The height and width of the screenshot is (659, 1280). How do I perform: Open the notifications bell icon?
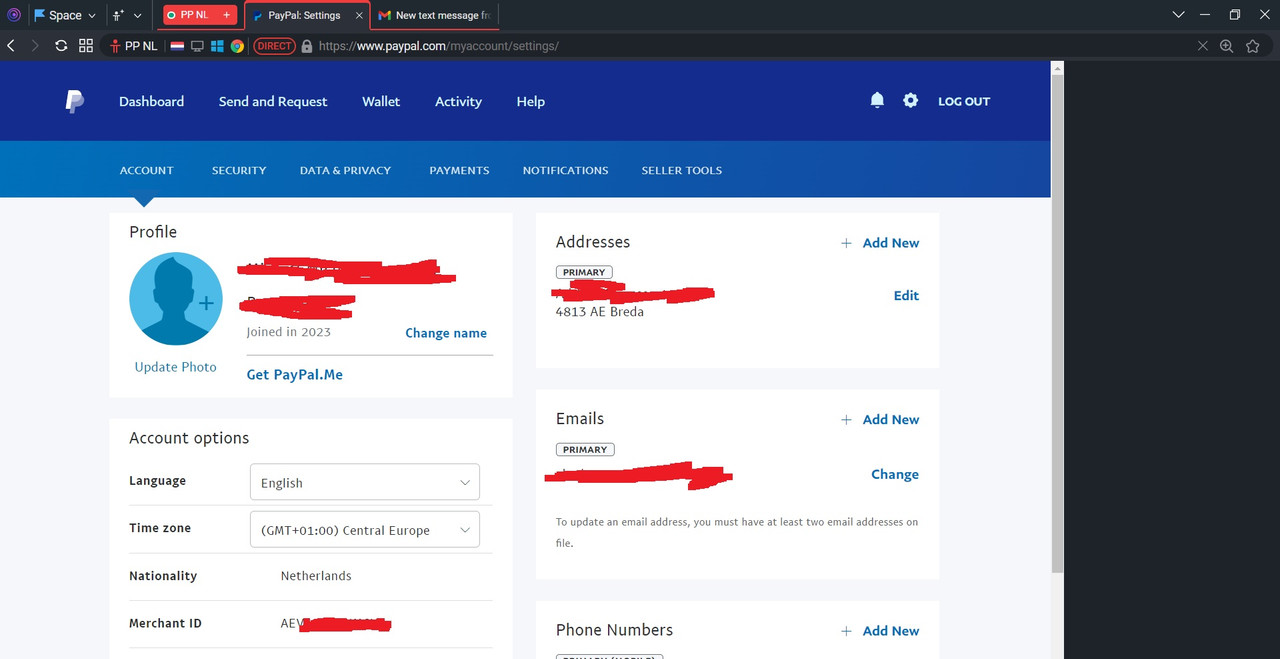click(877, 100)
